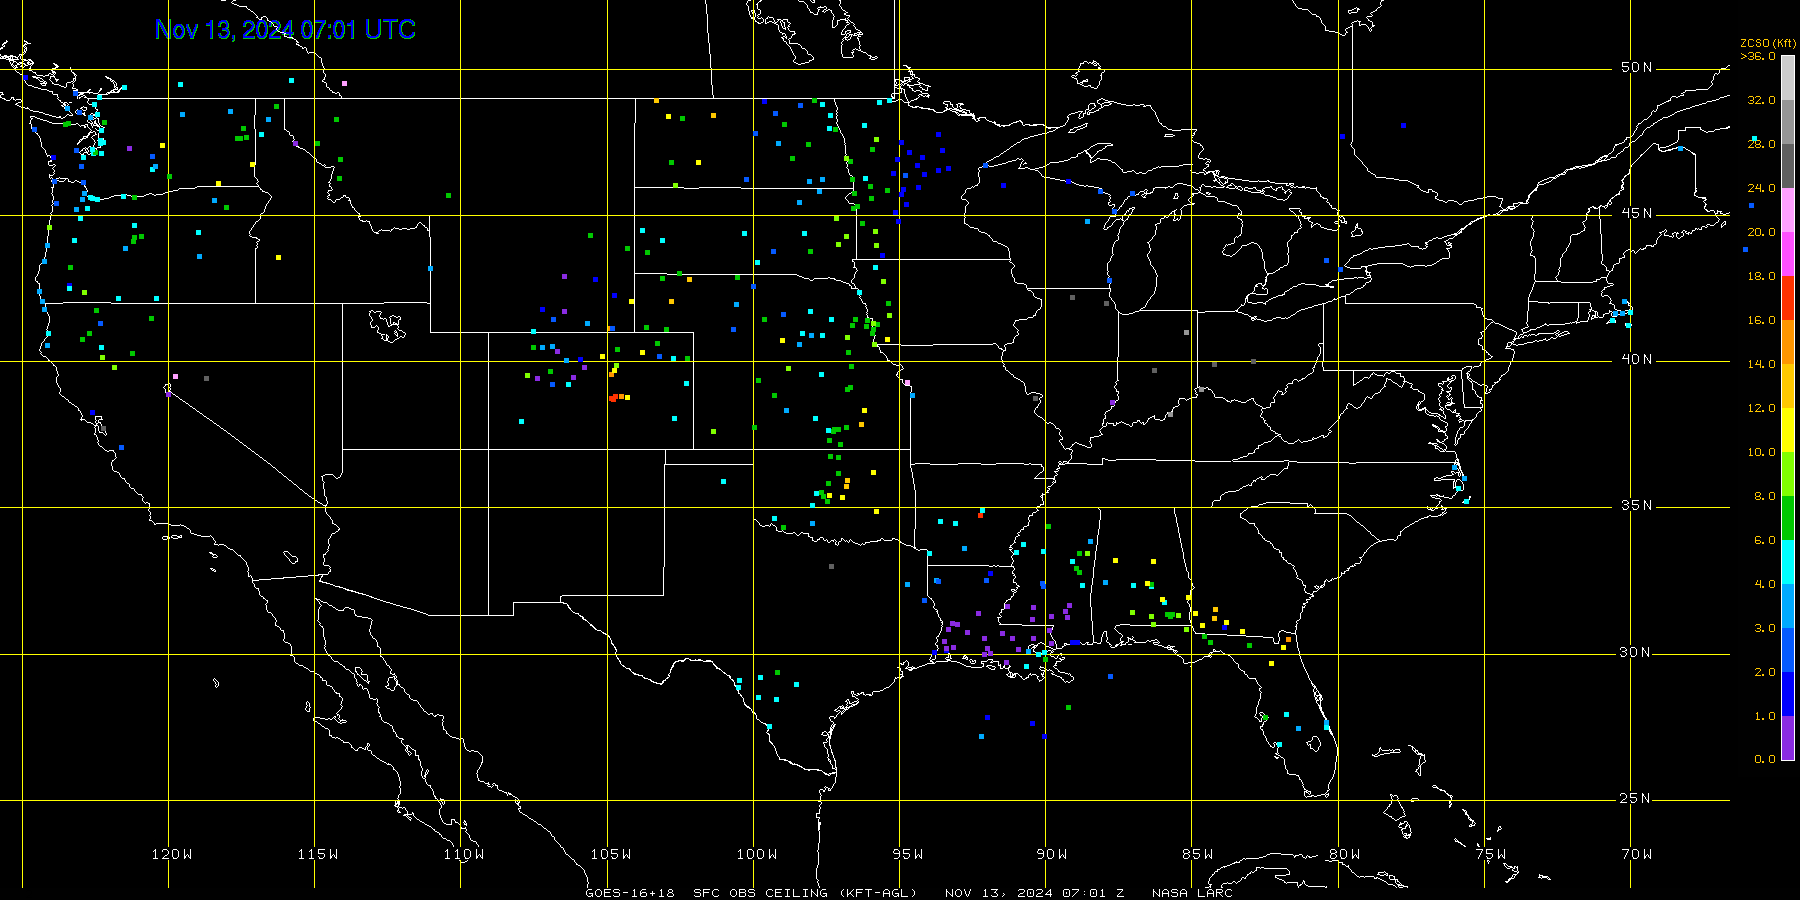Screen dimensions: 1800x900
Task: Click the 80W longitude label
Action: (1344, 854)
